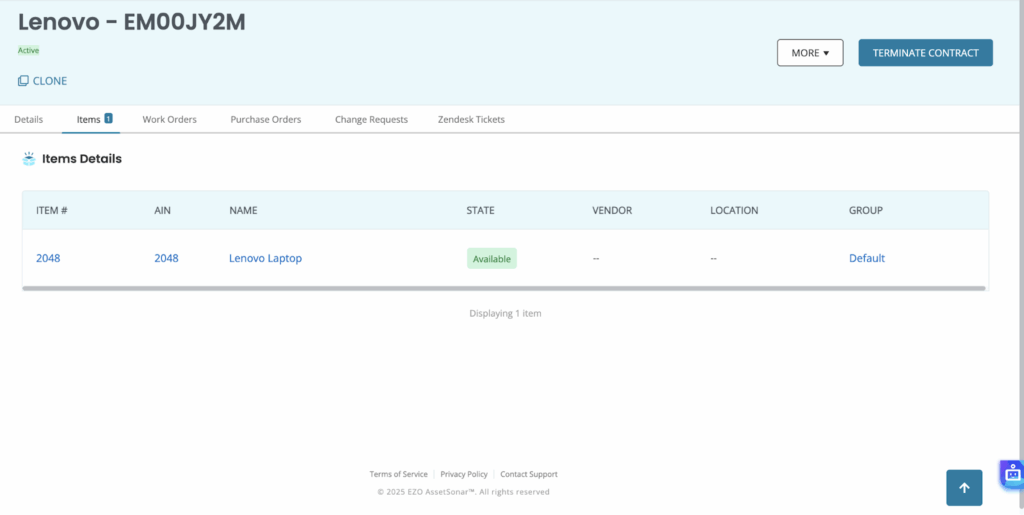Open the chatbot assistant icon

point(1013,475)
